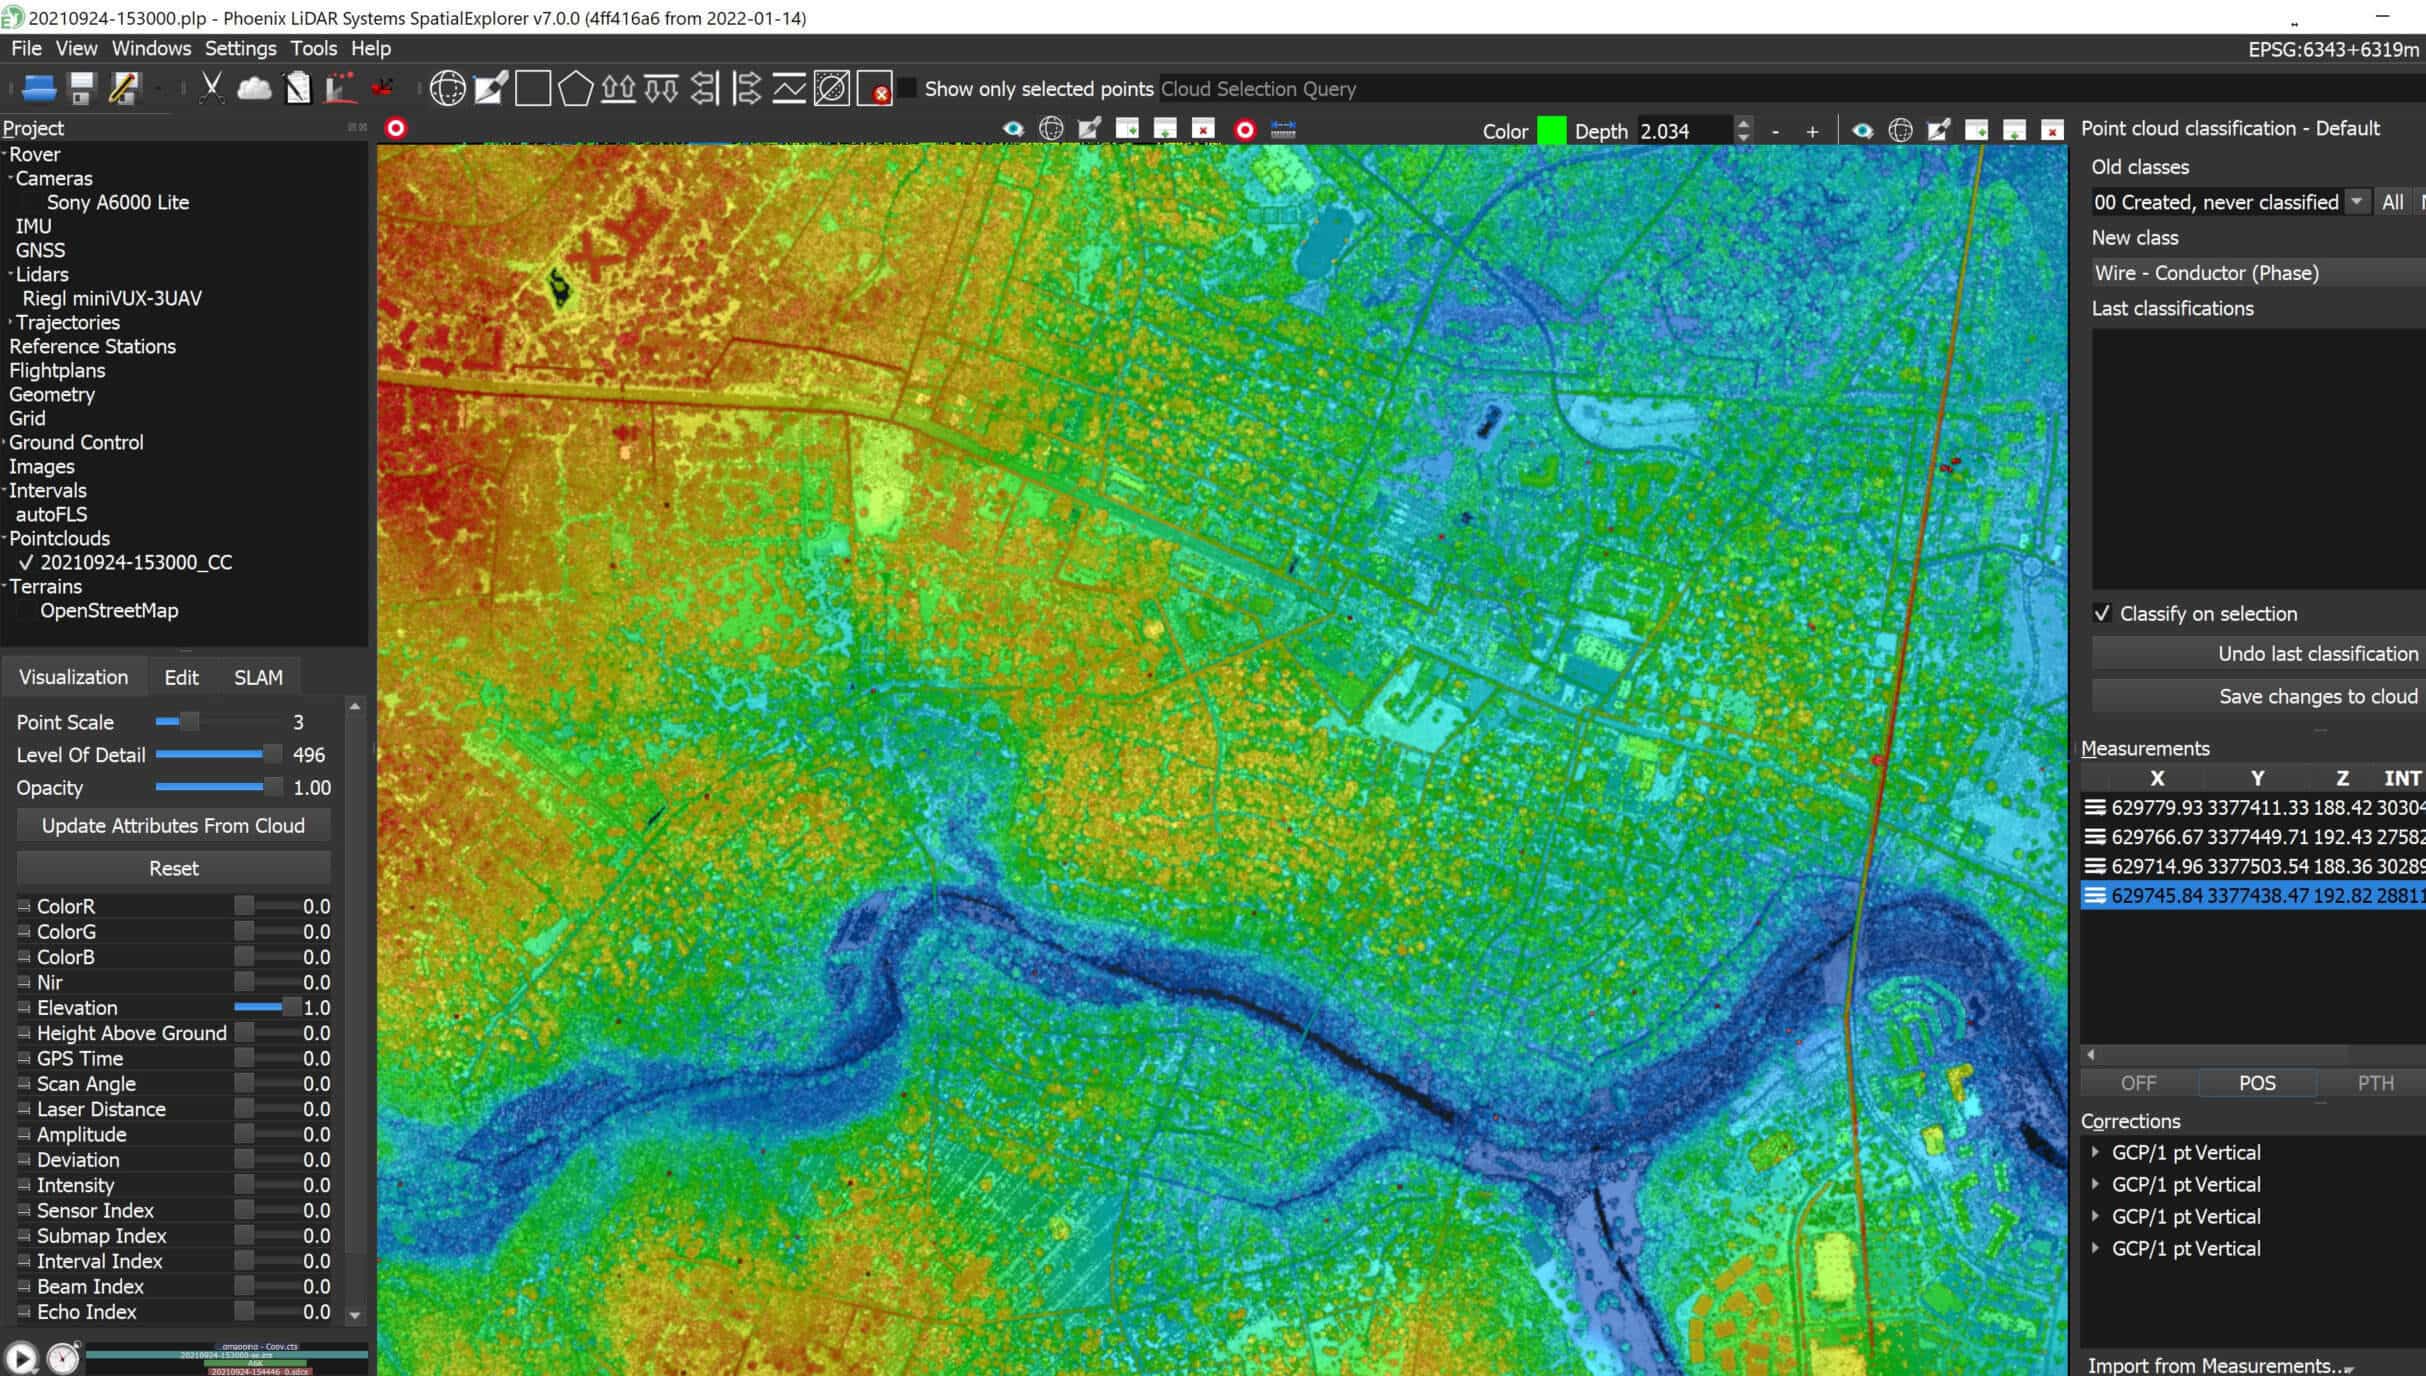Viewport: 2426px width, 1376px height.
Task: Click the measurement ruler icon above the viewport
Action: (x=1283, y=129)
